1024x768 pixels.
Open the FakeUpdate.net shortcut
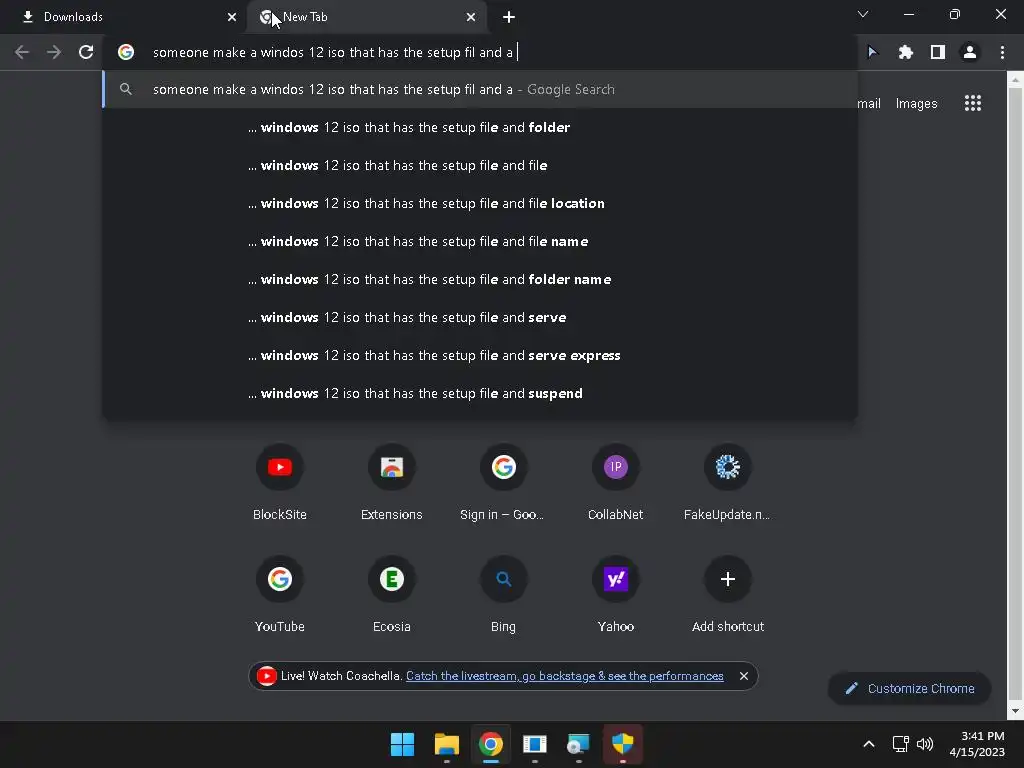pyautogui.click(x=727, y=483)
